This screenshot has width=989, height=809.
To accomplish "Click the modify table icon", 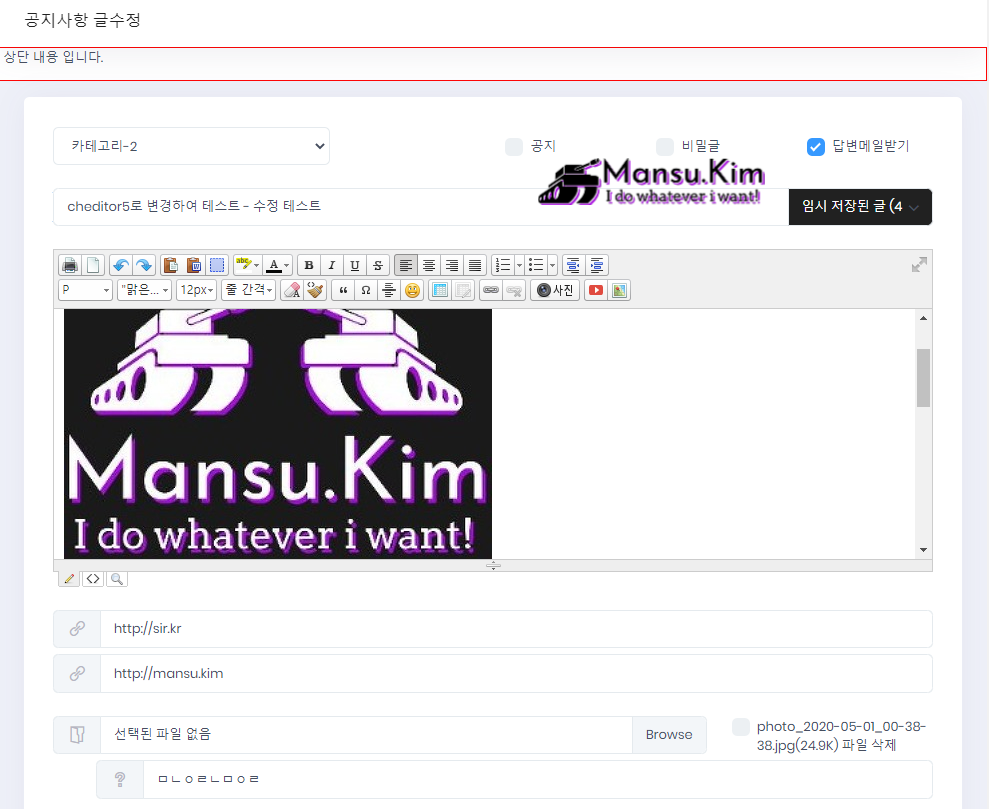I will (x=463, y=290).
